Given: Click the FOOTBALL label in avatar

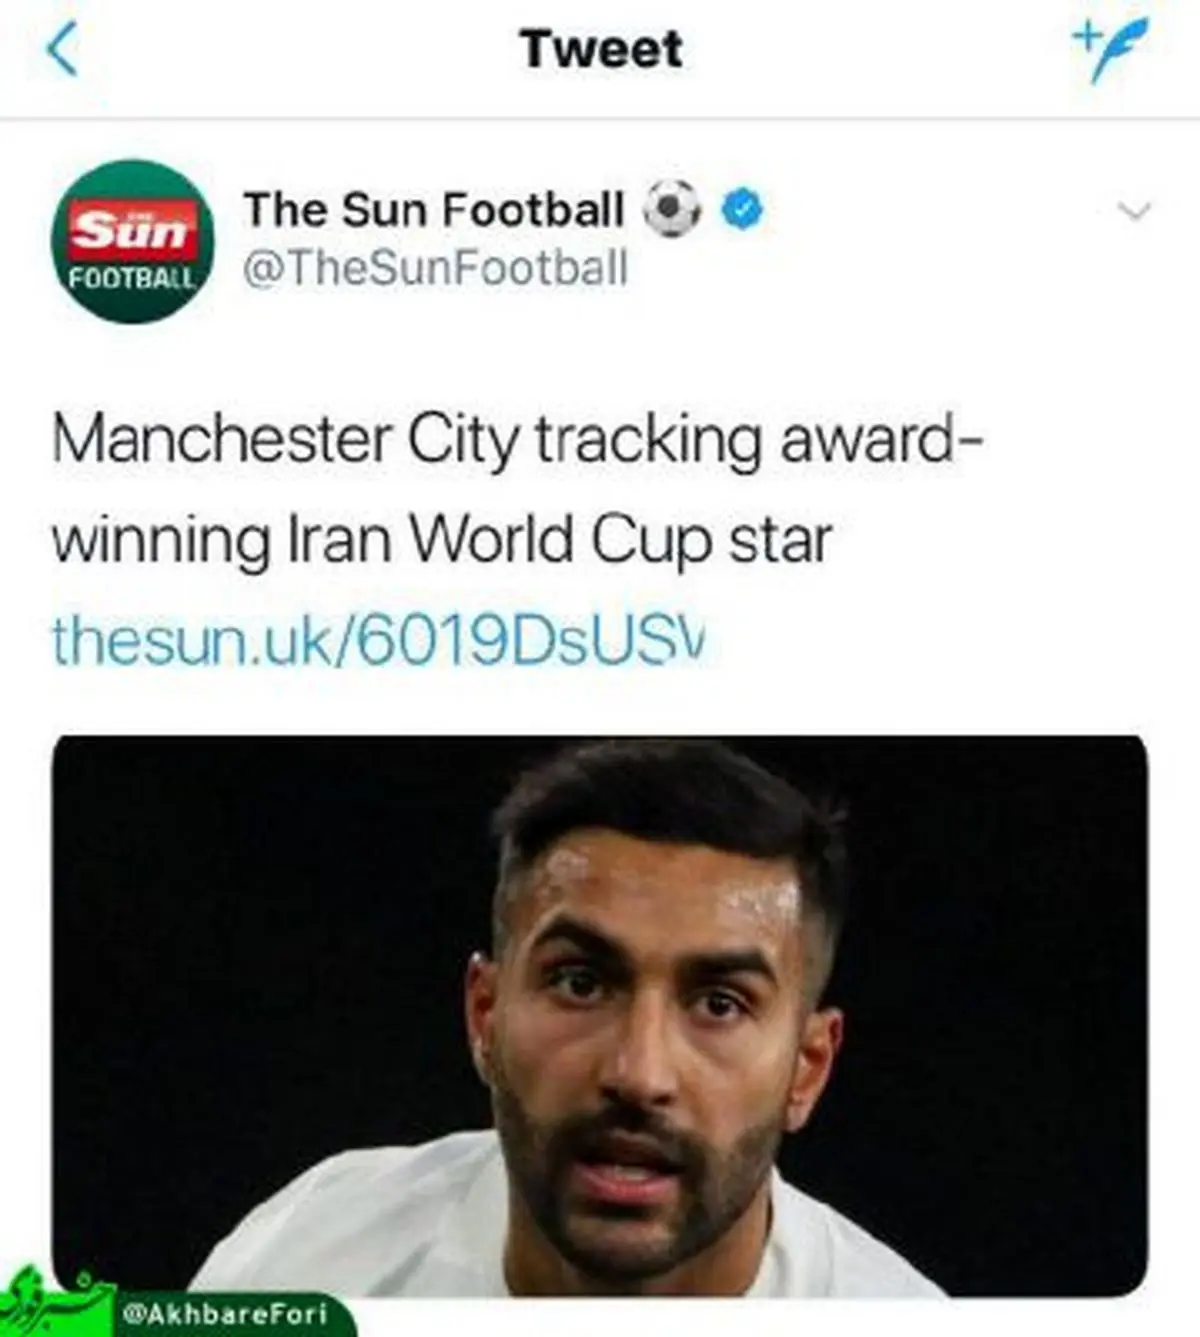Looking at the screenshot, I should coord(131,277).
